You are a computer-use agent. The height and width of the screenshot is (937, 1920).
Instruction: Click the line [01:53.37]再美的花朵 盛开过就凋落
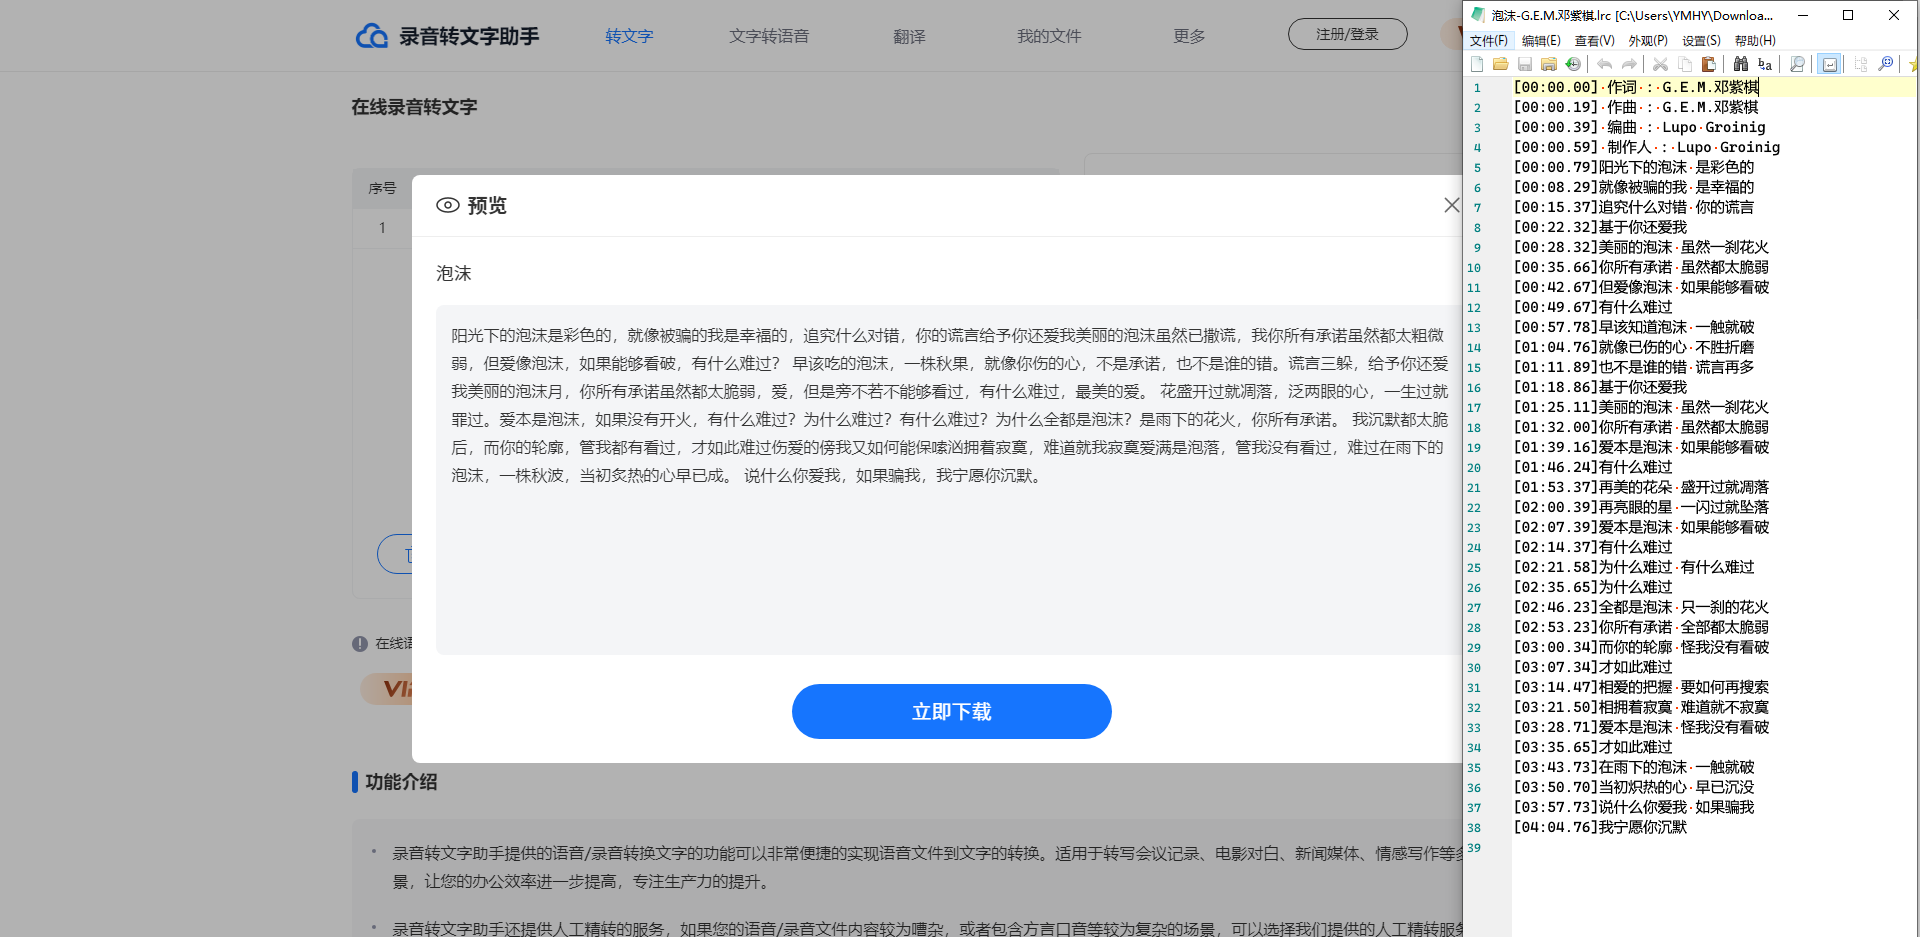[1641, 487]
